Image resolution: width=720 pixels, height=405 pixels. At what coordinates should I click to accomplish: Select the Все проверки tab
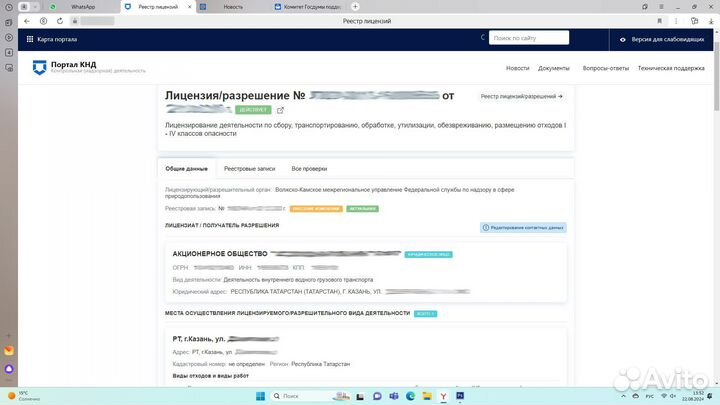[x=309, y=169]
